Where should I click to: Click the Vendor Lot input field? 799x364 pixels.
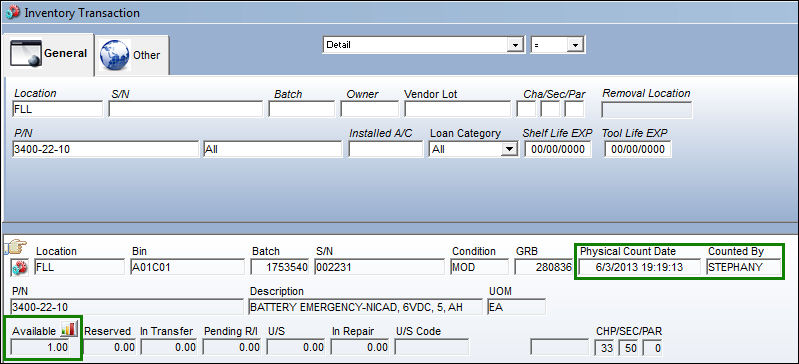pos(457,109)
